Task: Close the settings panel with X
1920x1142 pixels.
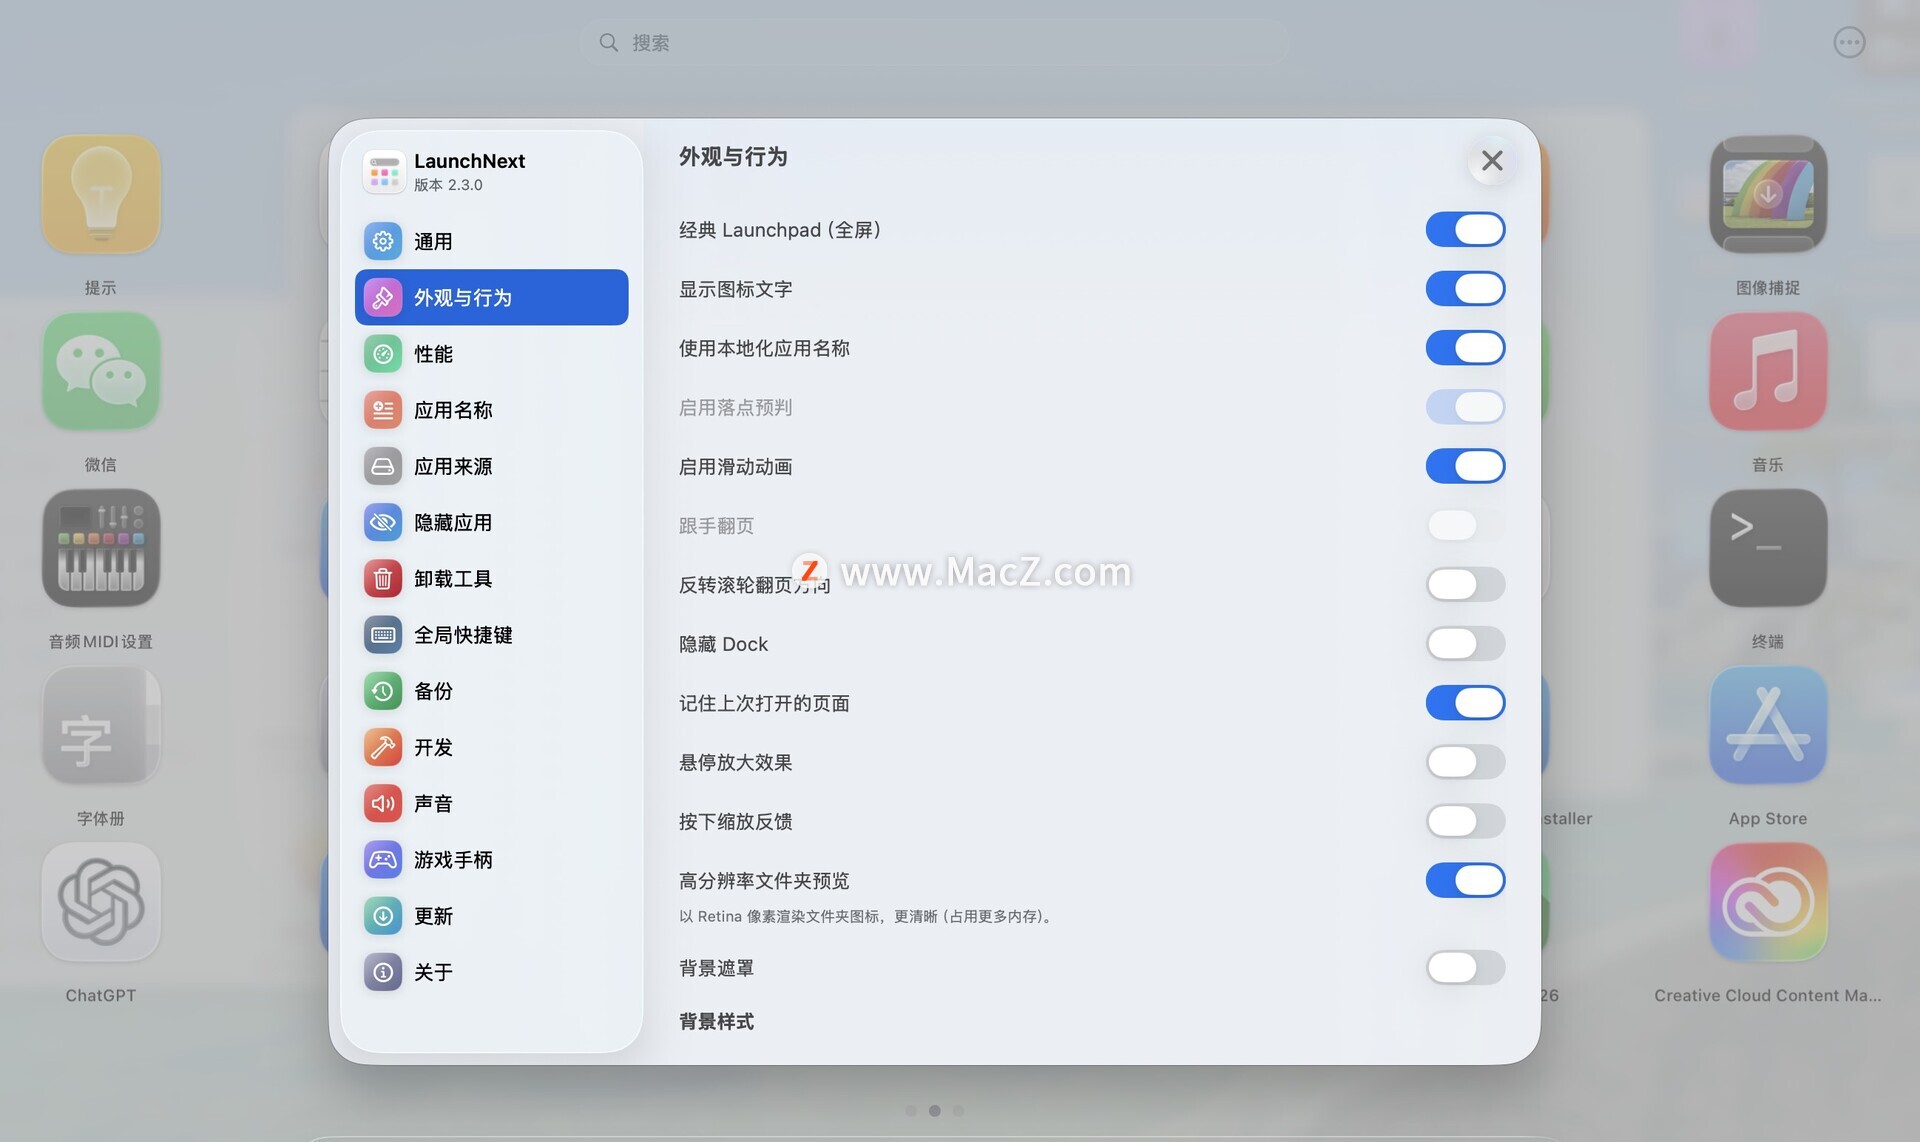Action: point(1491,160)
